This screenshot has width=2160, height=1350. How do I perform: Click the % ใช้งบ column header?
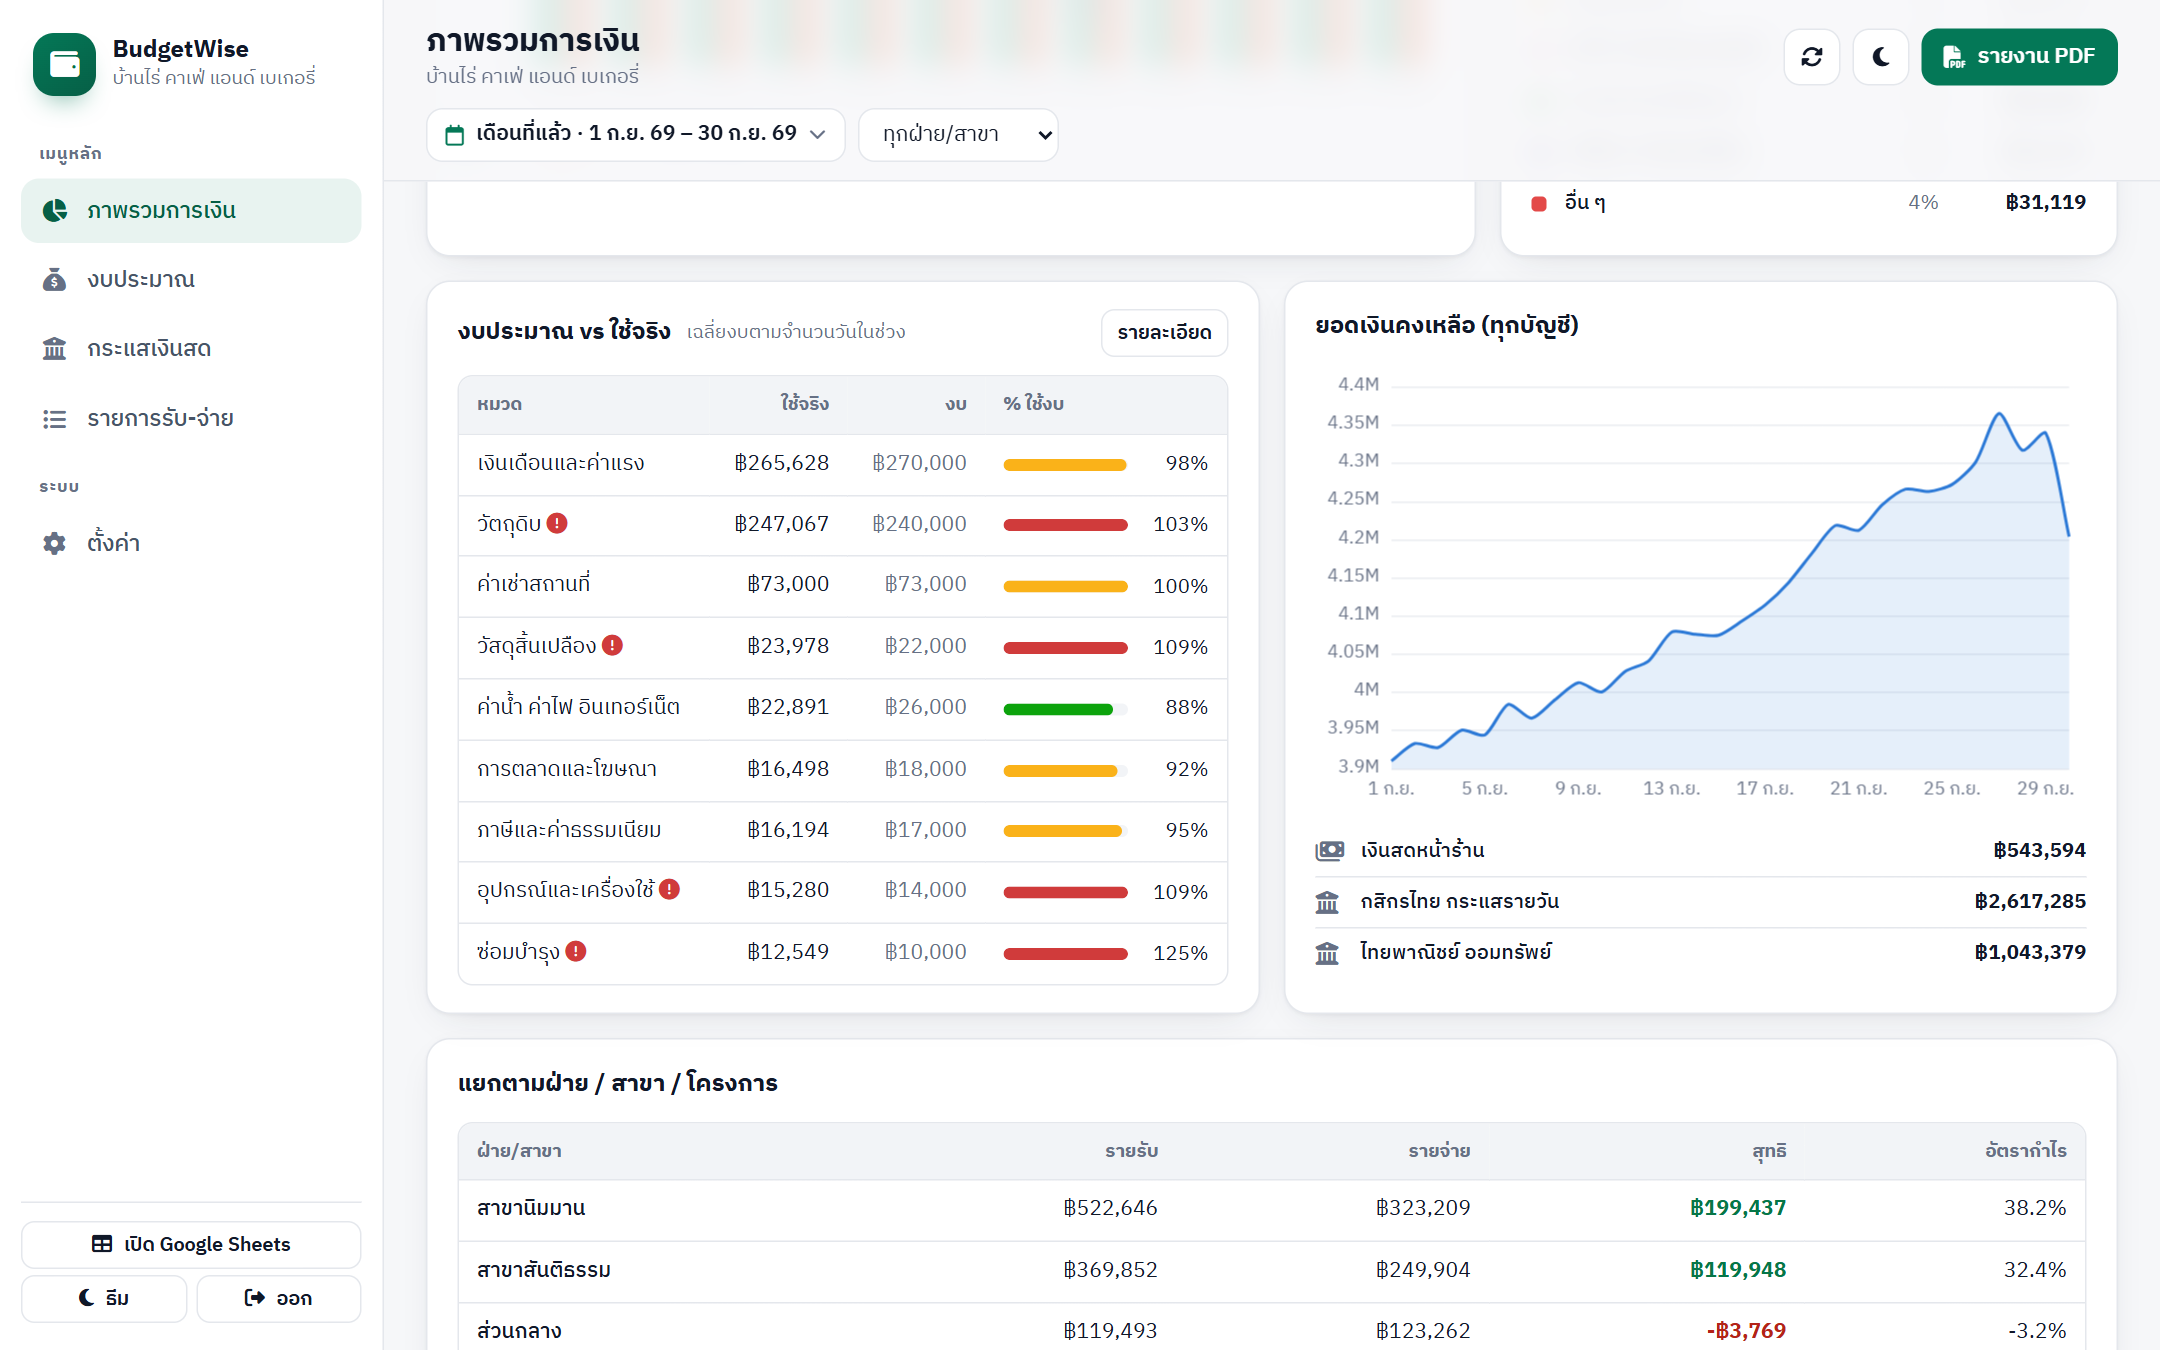click(x=1033, y=404)
